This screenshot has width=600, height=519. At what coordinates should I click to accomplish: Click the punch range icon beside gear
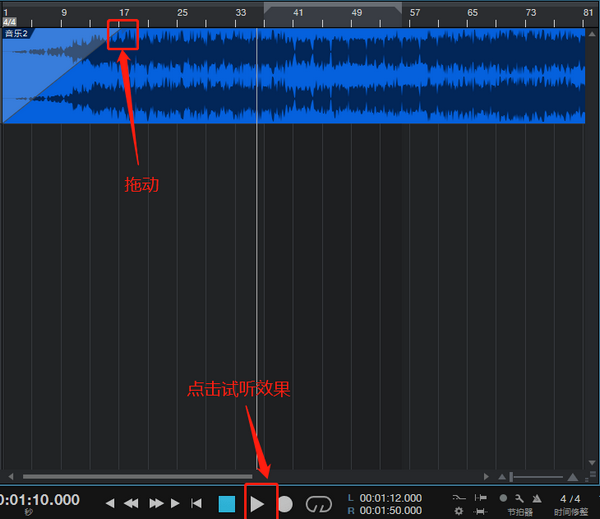(x=480, y=511)
